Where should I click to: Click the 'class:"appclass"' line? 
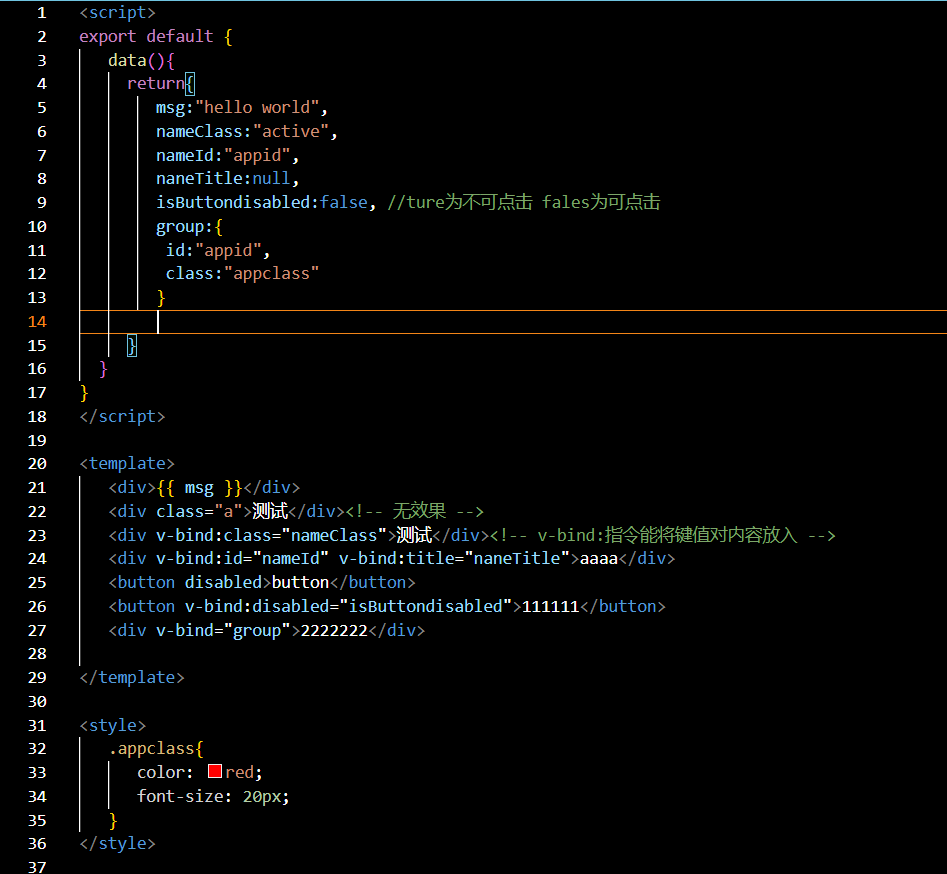[x=242, y=274]
